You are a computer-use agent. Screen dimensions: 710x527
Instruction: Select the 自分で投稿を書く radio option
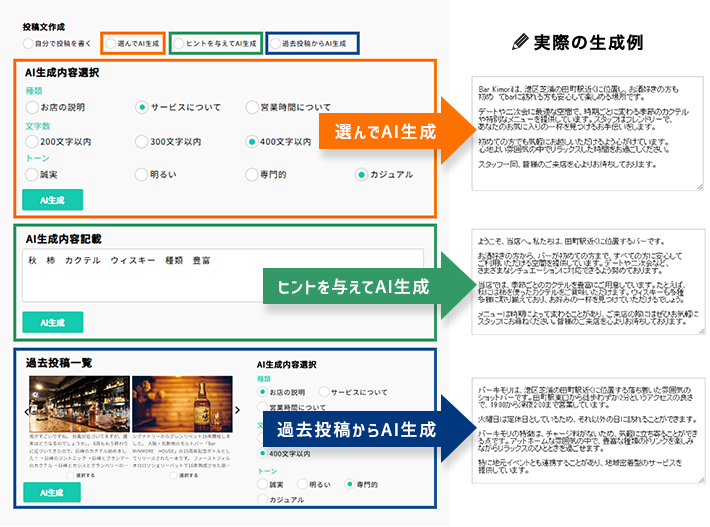point(28,43)
